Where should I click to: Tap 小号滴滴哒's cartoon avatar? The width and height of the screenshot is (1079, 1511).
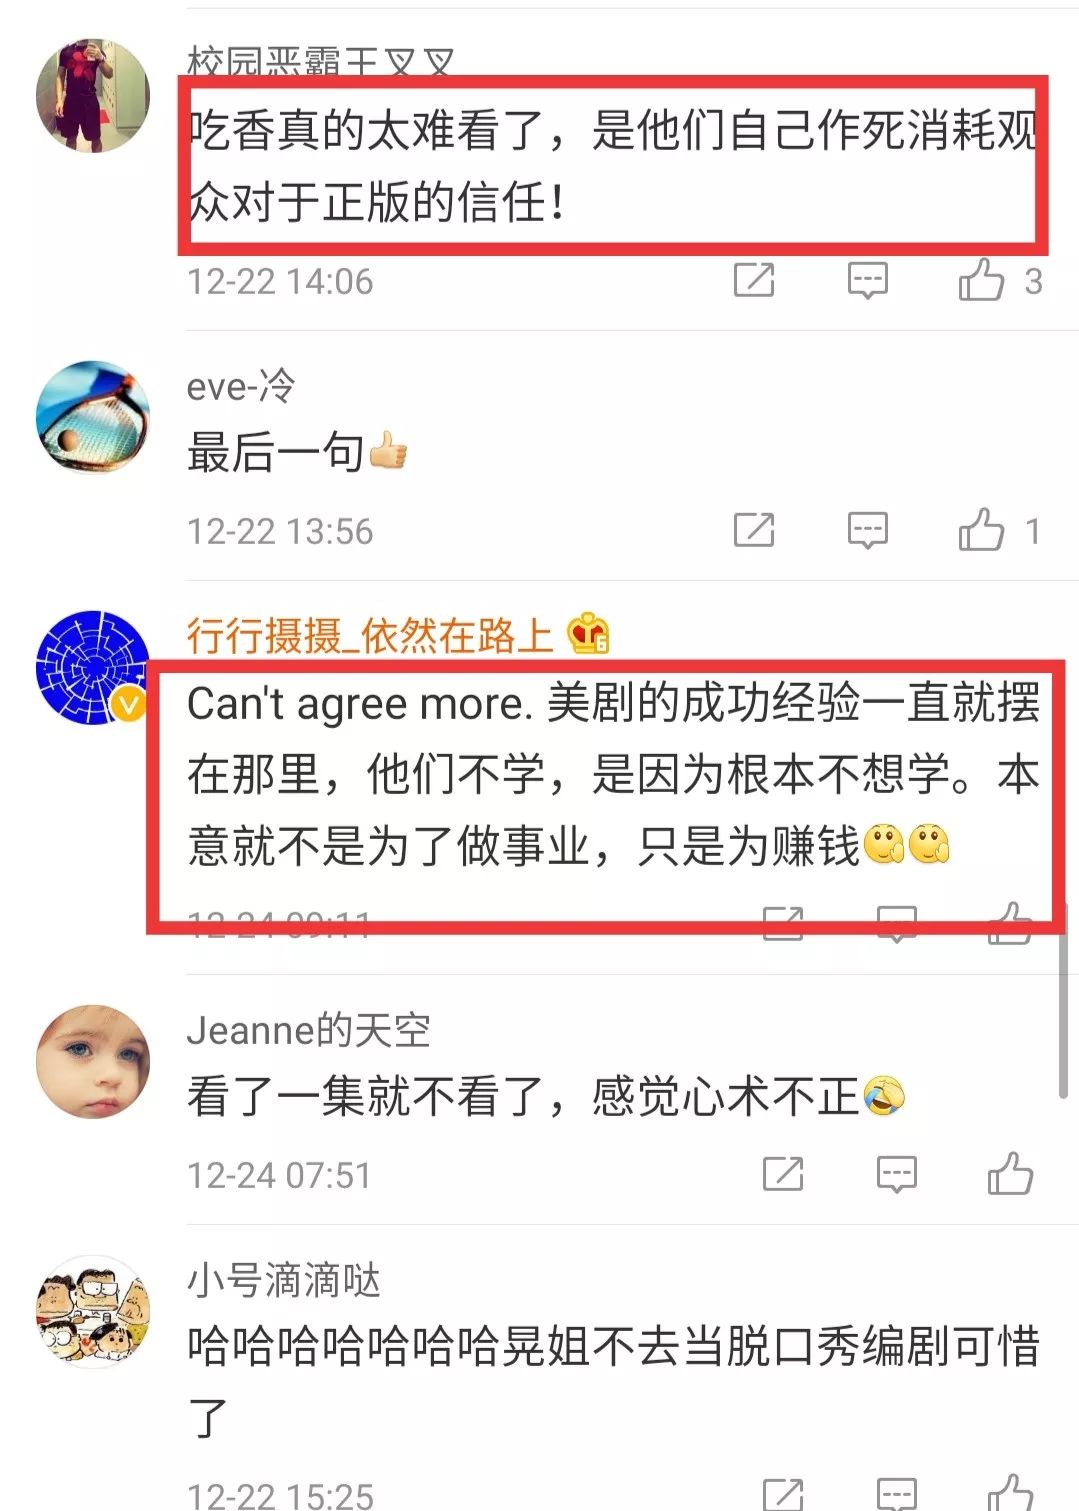coord(93,1311)
